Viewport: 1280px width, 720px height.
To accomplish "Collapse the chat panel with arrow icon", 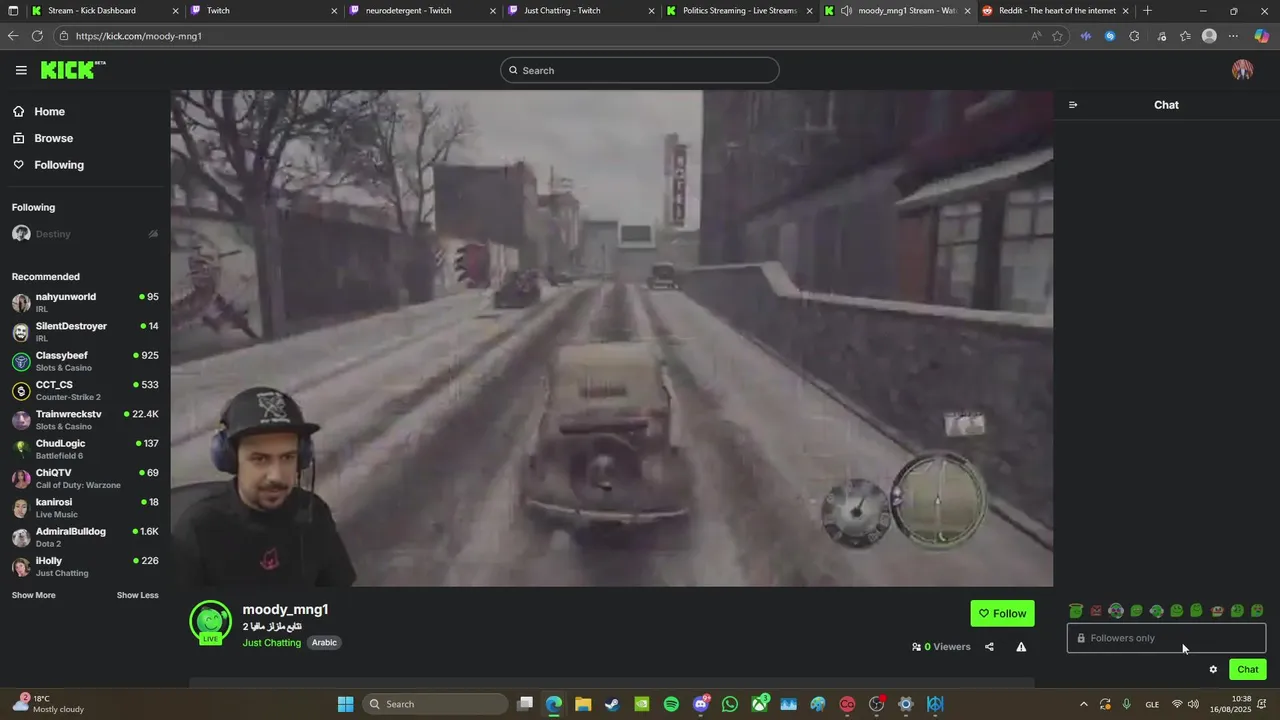I will point(1073,105).
